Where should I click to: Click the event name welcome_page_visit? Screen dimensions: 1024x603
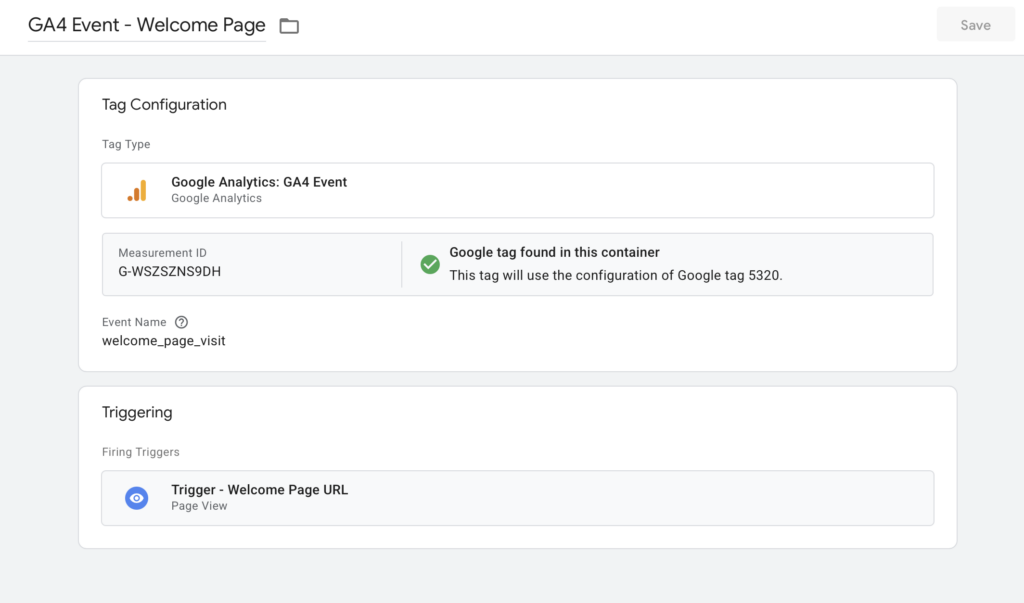[164, 340]
